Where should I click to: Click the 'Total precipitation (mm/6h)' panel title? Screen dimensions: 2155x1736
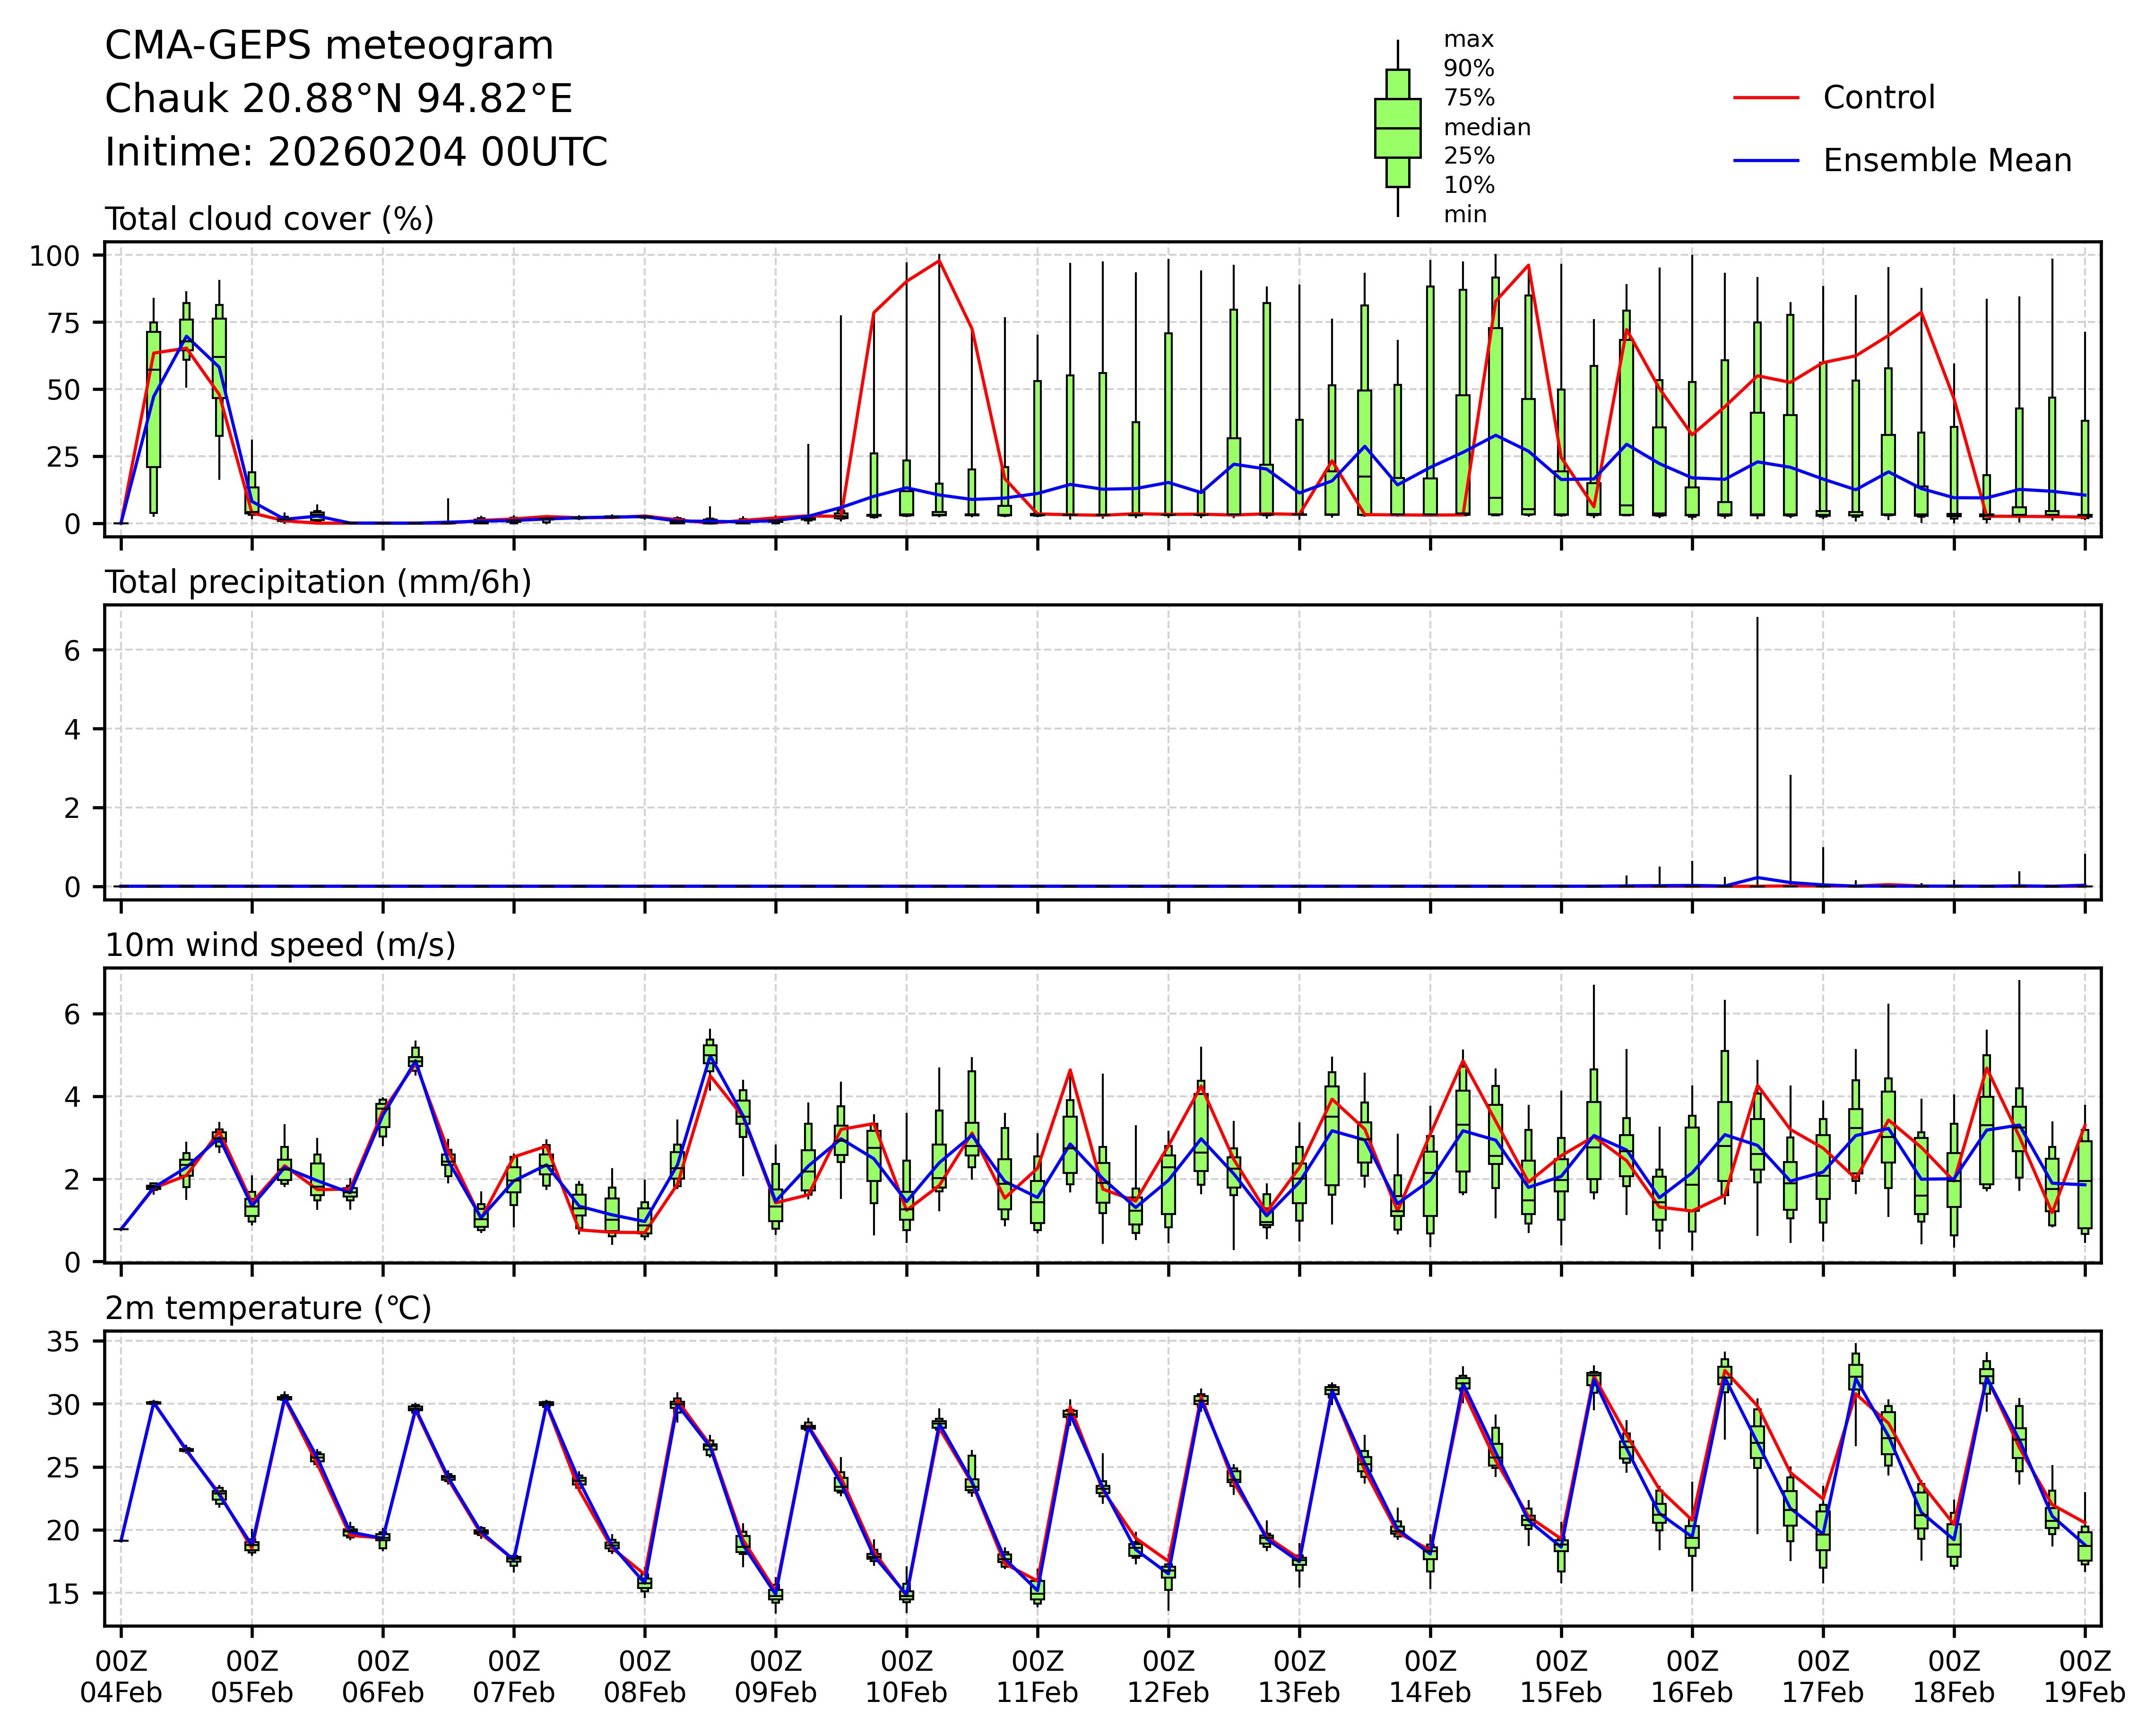pos(318,582)
